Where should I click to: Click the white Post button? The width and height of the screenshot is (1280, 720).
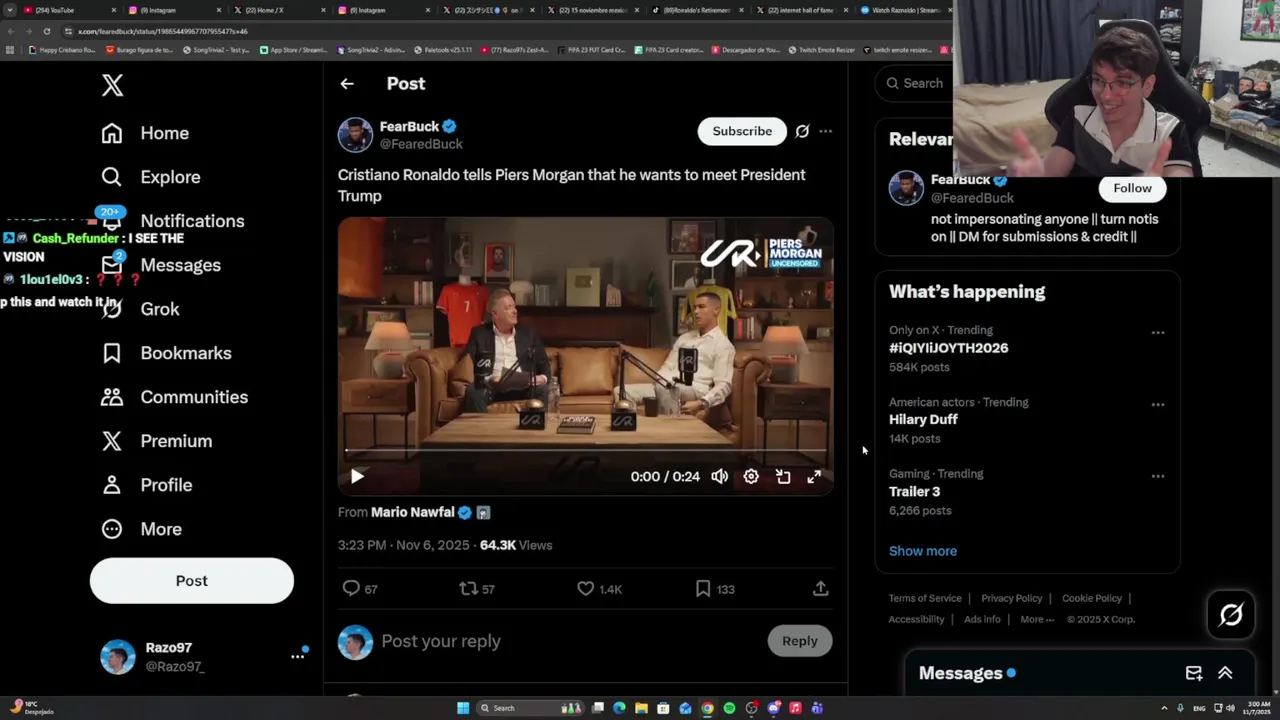tap(192, 581)
